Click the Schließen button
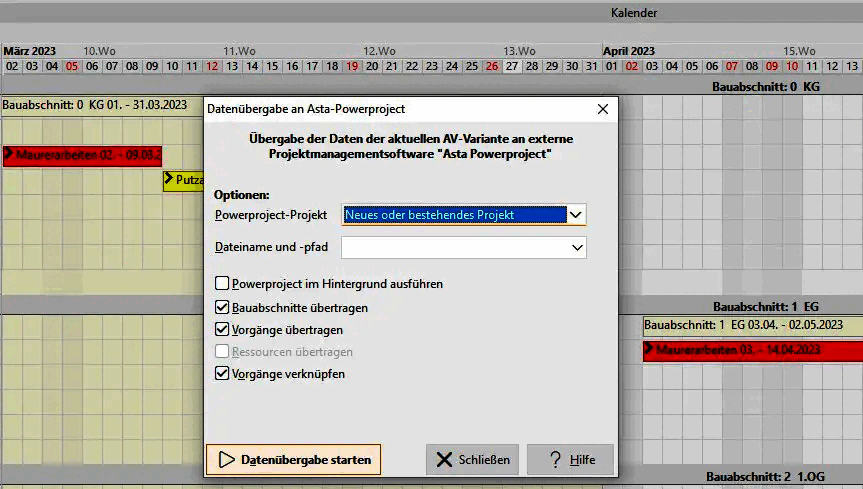Screen dimensions: 863x489 (x=472, y=459)
